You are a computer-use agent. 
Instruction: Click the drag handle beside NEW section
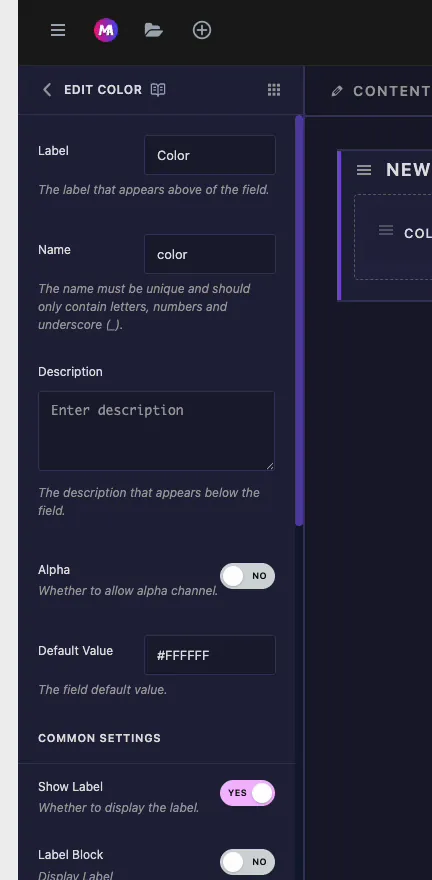pyautogui.click(x=364, y=170)
